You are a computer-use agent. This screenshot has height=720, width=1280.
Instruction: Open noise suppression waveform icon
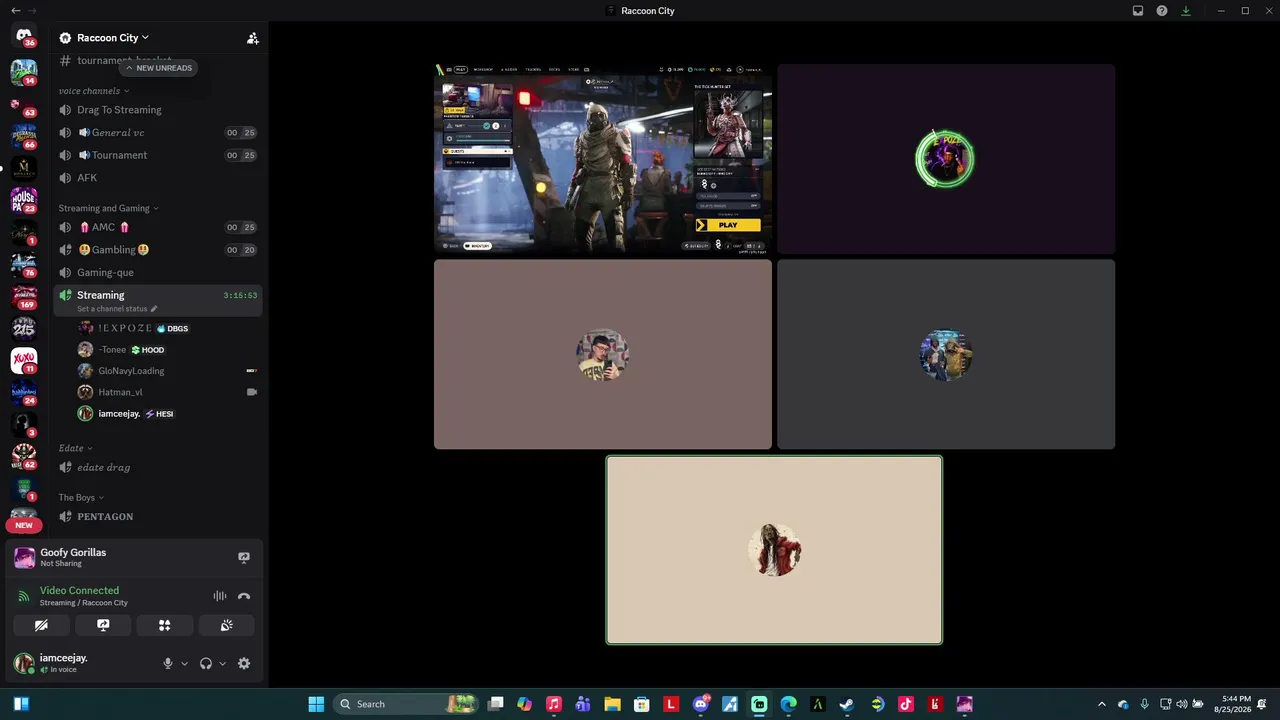click(220, 596)
